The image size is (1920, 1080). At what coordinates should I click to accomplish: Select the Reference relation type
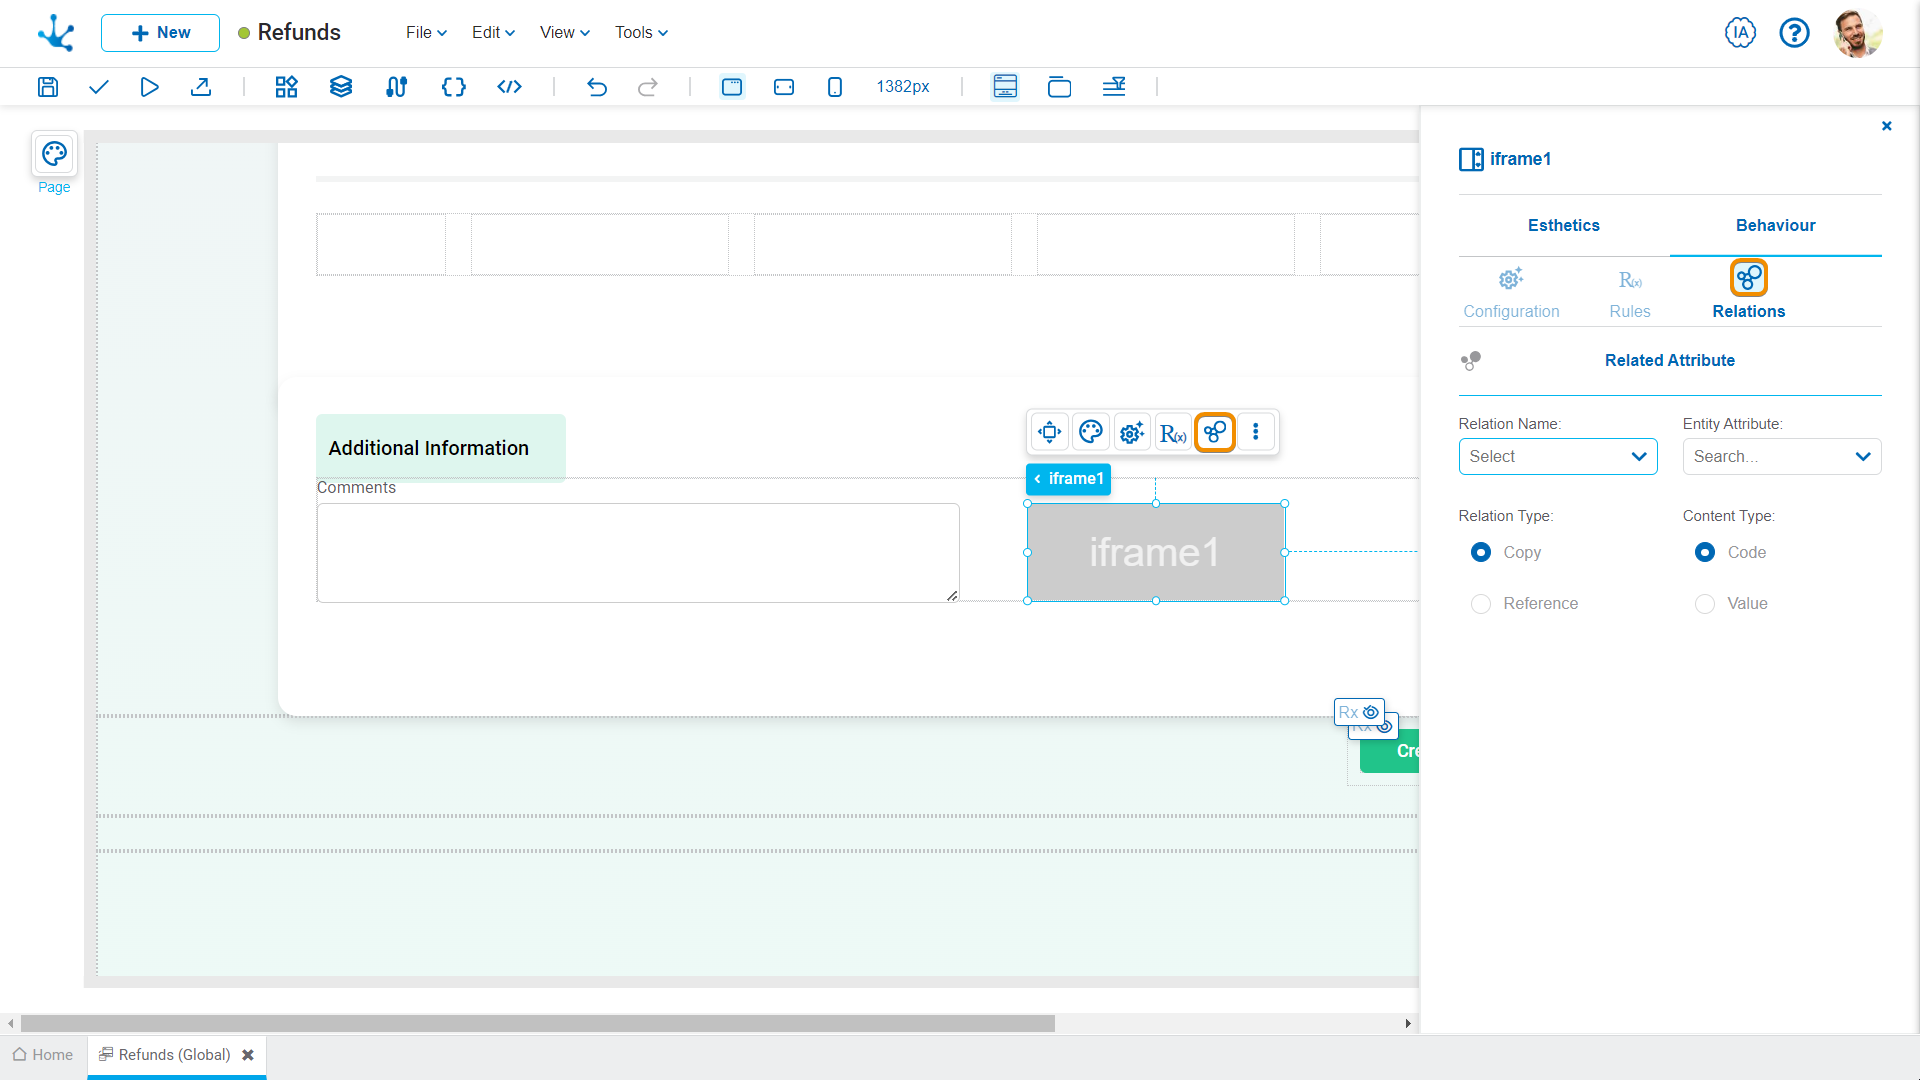(x=1481, y=604)
